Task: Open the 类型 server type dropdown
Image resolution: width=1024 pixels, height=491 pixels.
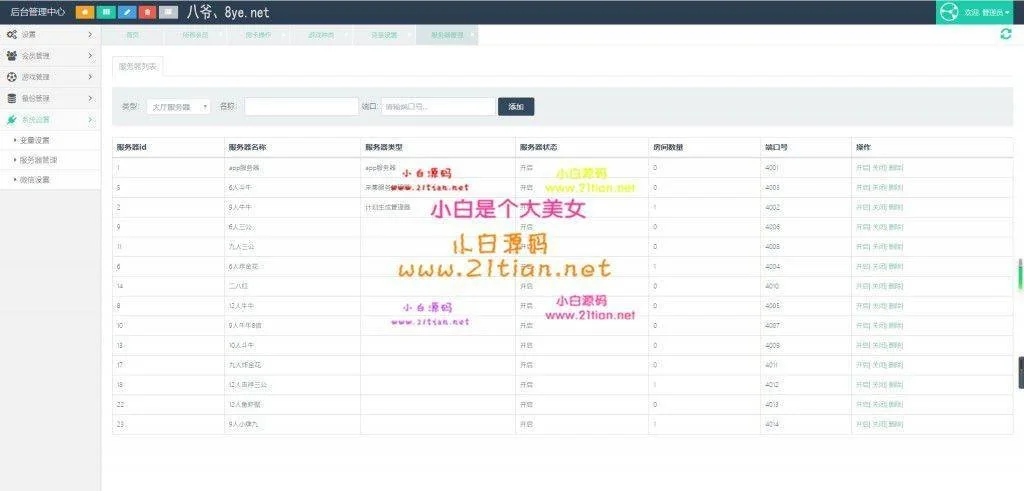Action: click(178, 106)
